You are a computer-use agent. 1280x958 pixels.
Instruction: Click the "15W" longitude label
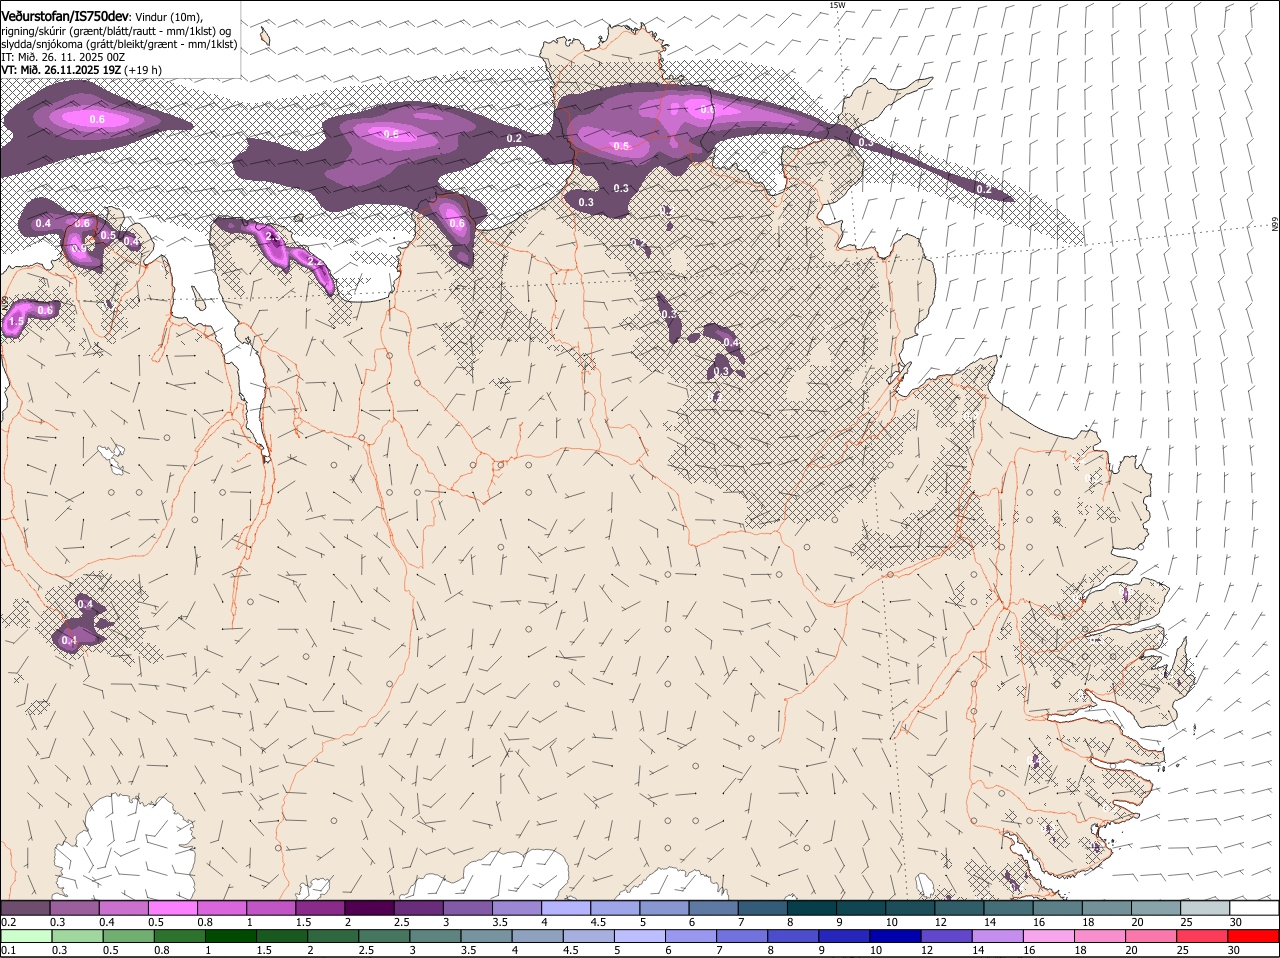tap(838, 5)
